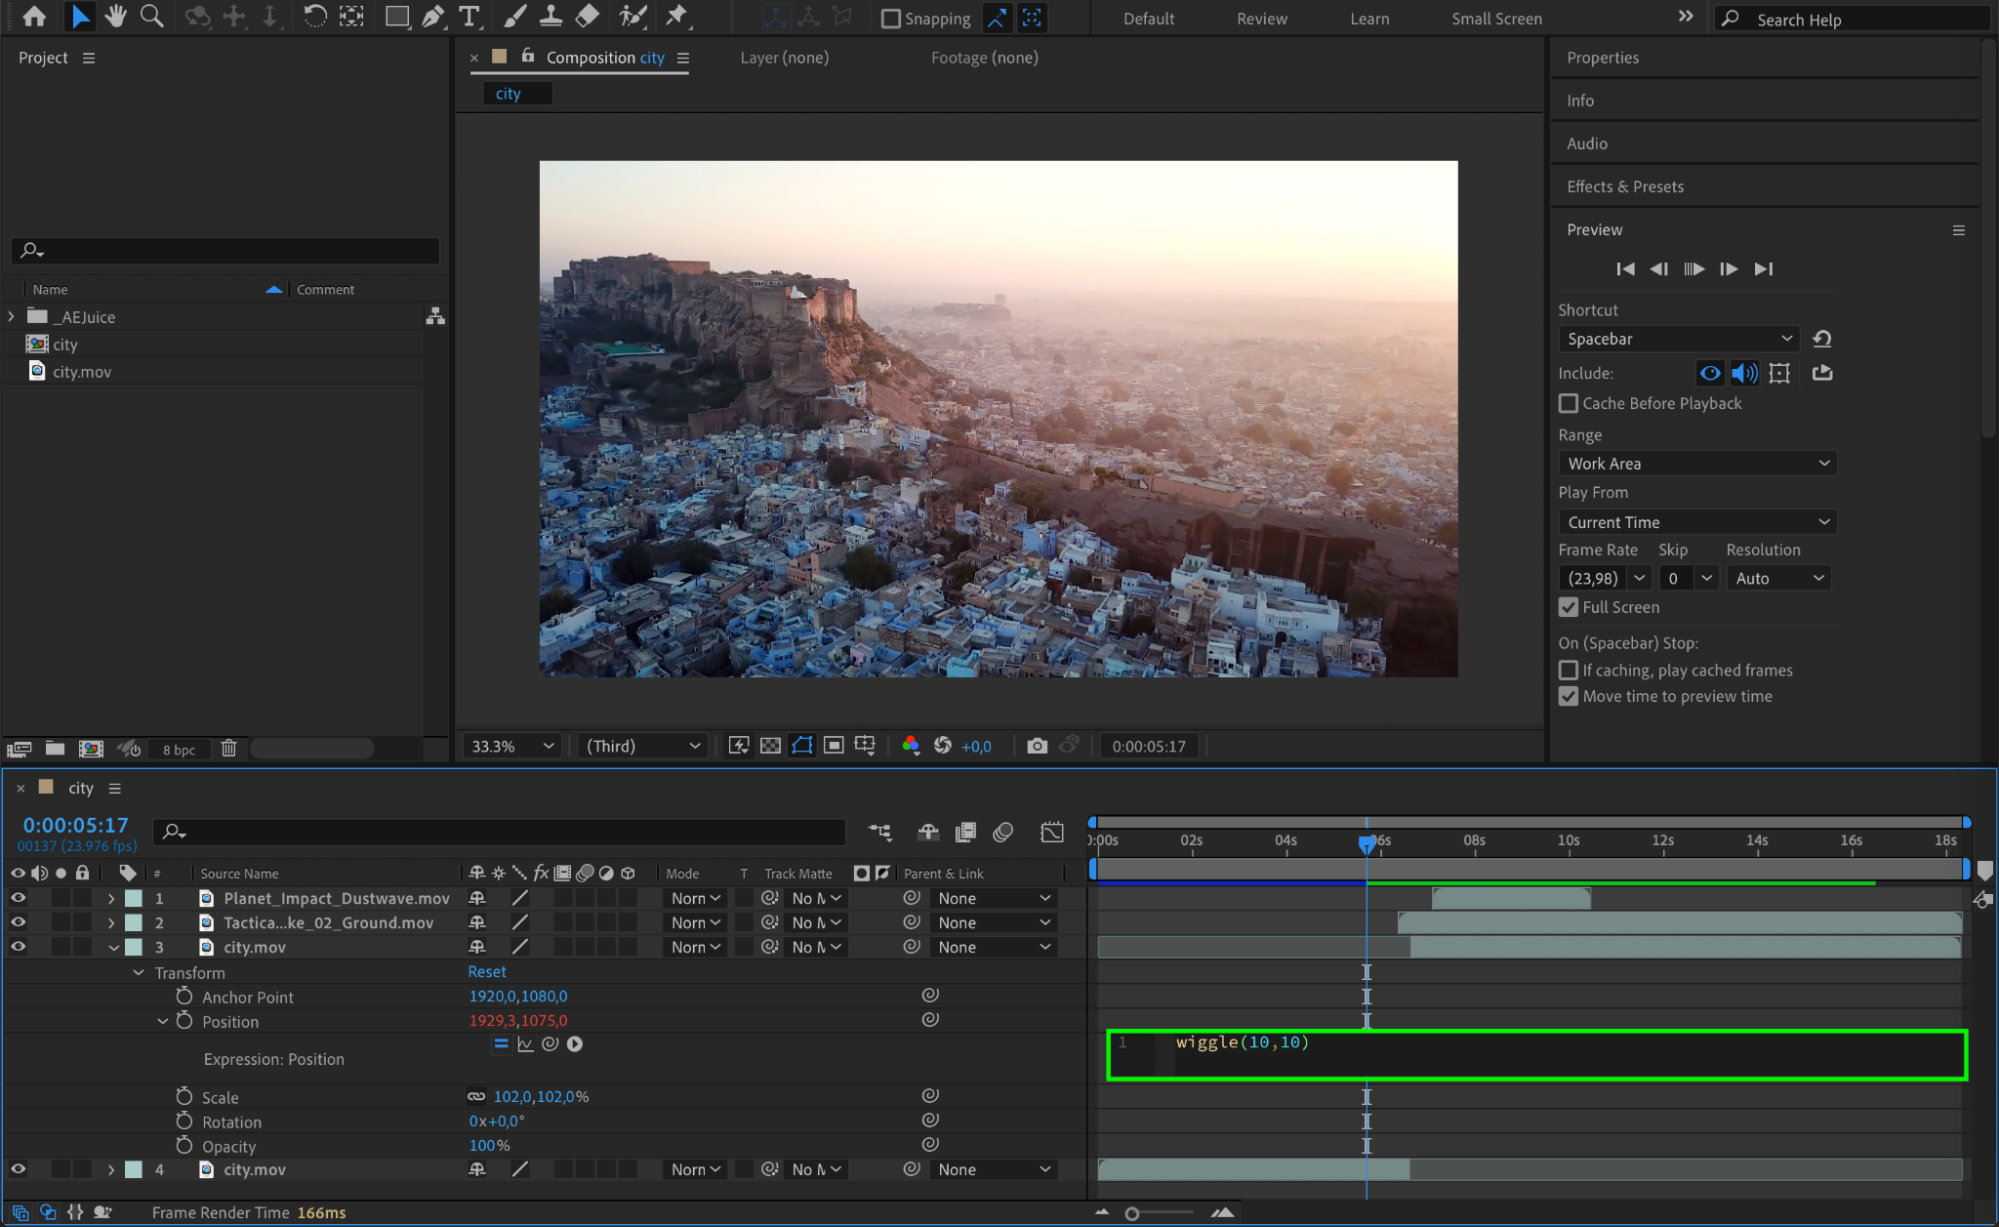Toggle the Position property stopwatch
Screen dimensions: 1999x1227
[184, 1021]
